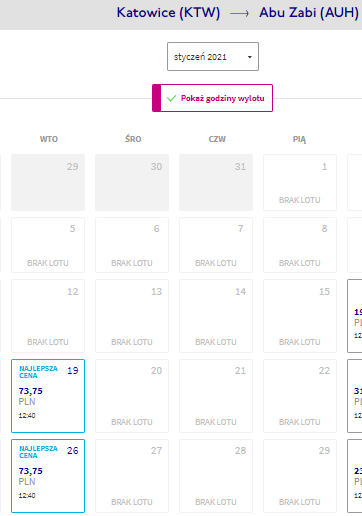Click the Abu Zabi (AUH) destination heading
Viewport: 362px width, 516px height.
point(309,13)
